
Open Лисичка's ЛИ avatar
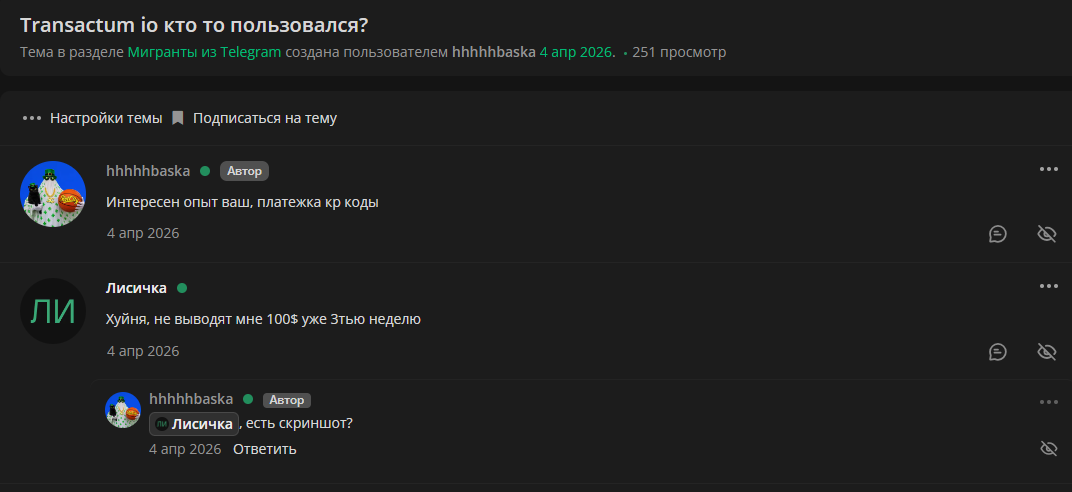[53, 311]
